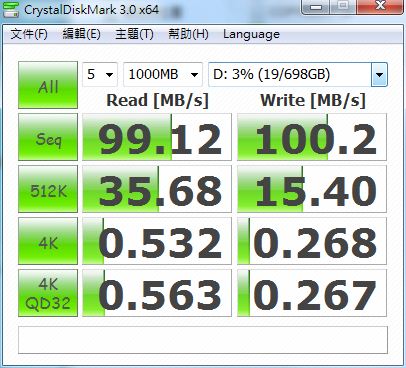This screenshot has width=406, height=368.
Task: Start the 4K QD32 benchmark test
Action: 48,293
